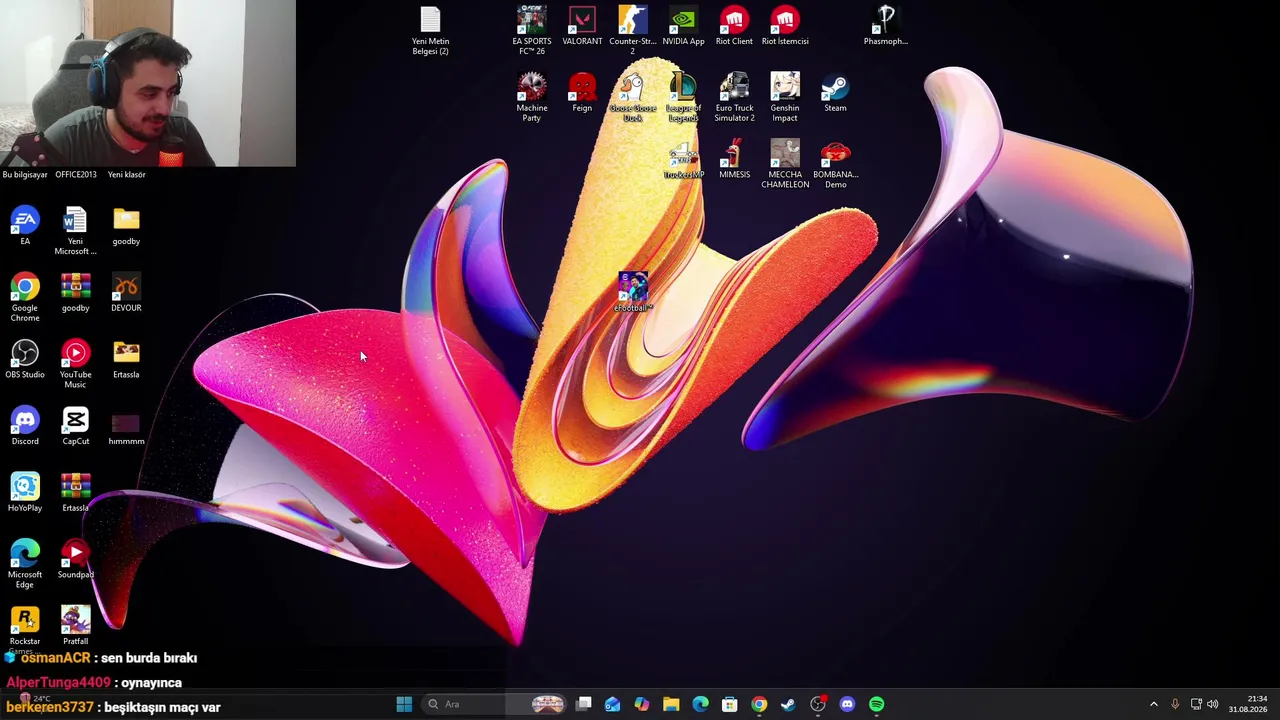Open Copilot from the taskbar
The height and width of the screenshot is (720, 1280).
pyautogui.click(x=642, y=704)
